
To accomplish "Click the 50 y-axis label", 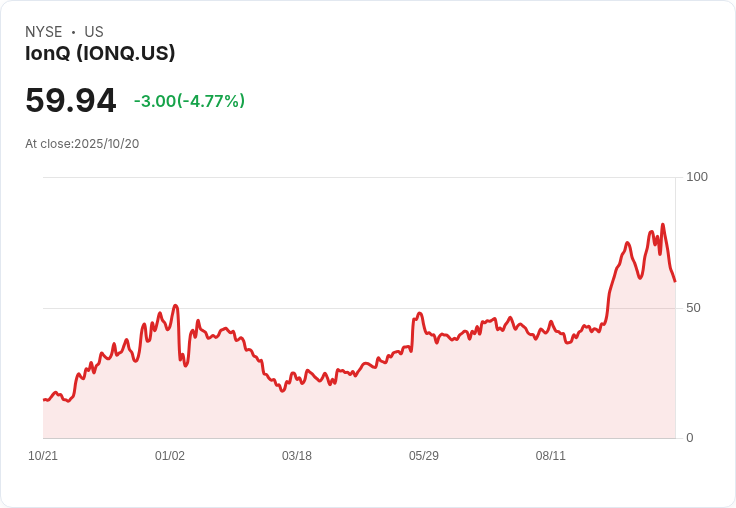I will coord(693,308).
